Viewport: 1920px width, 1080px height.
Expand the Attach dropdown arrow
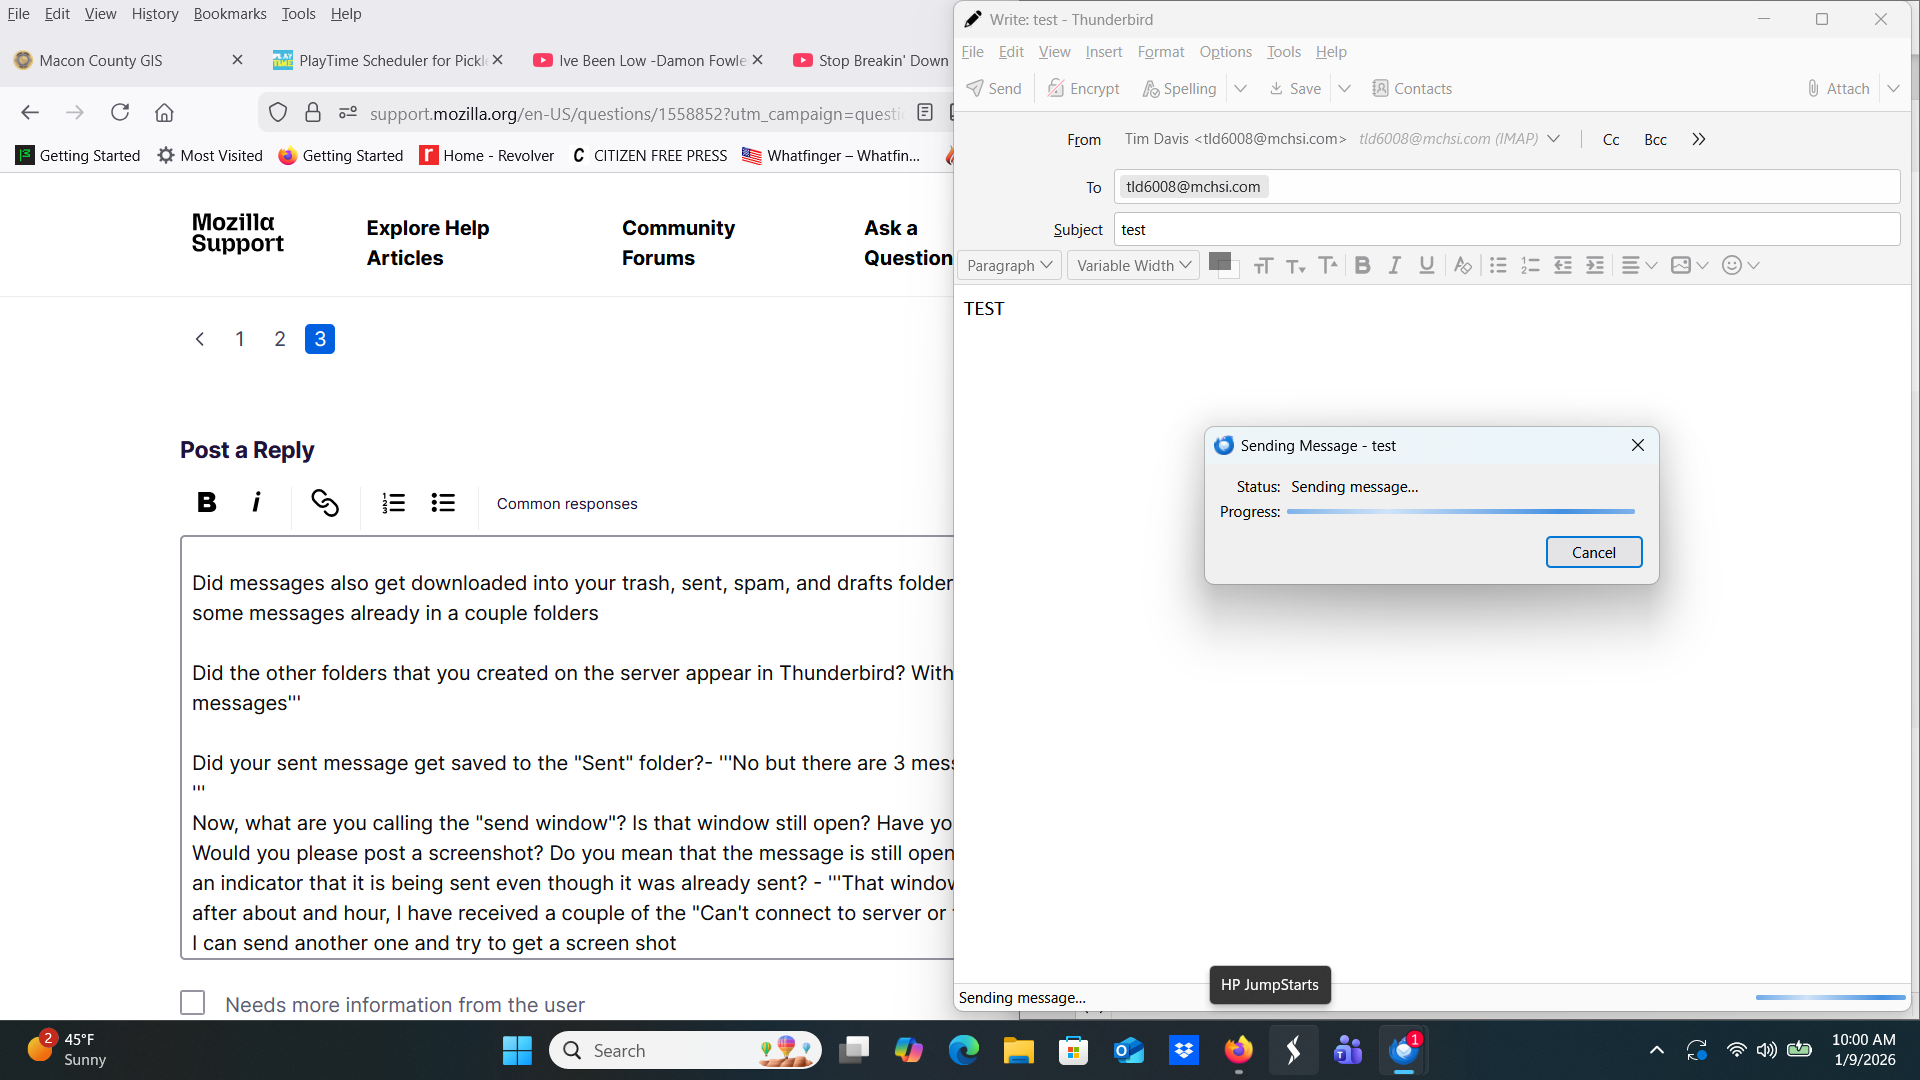pos(1893,88)
